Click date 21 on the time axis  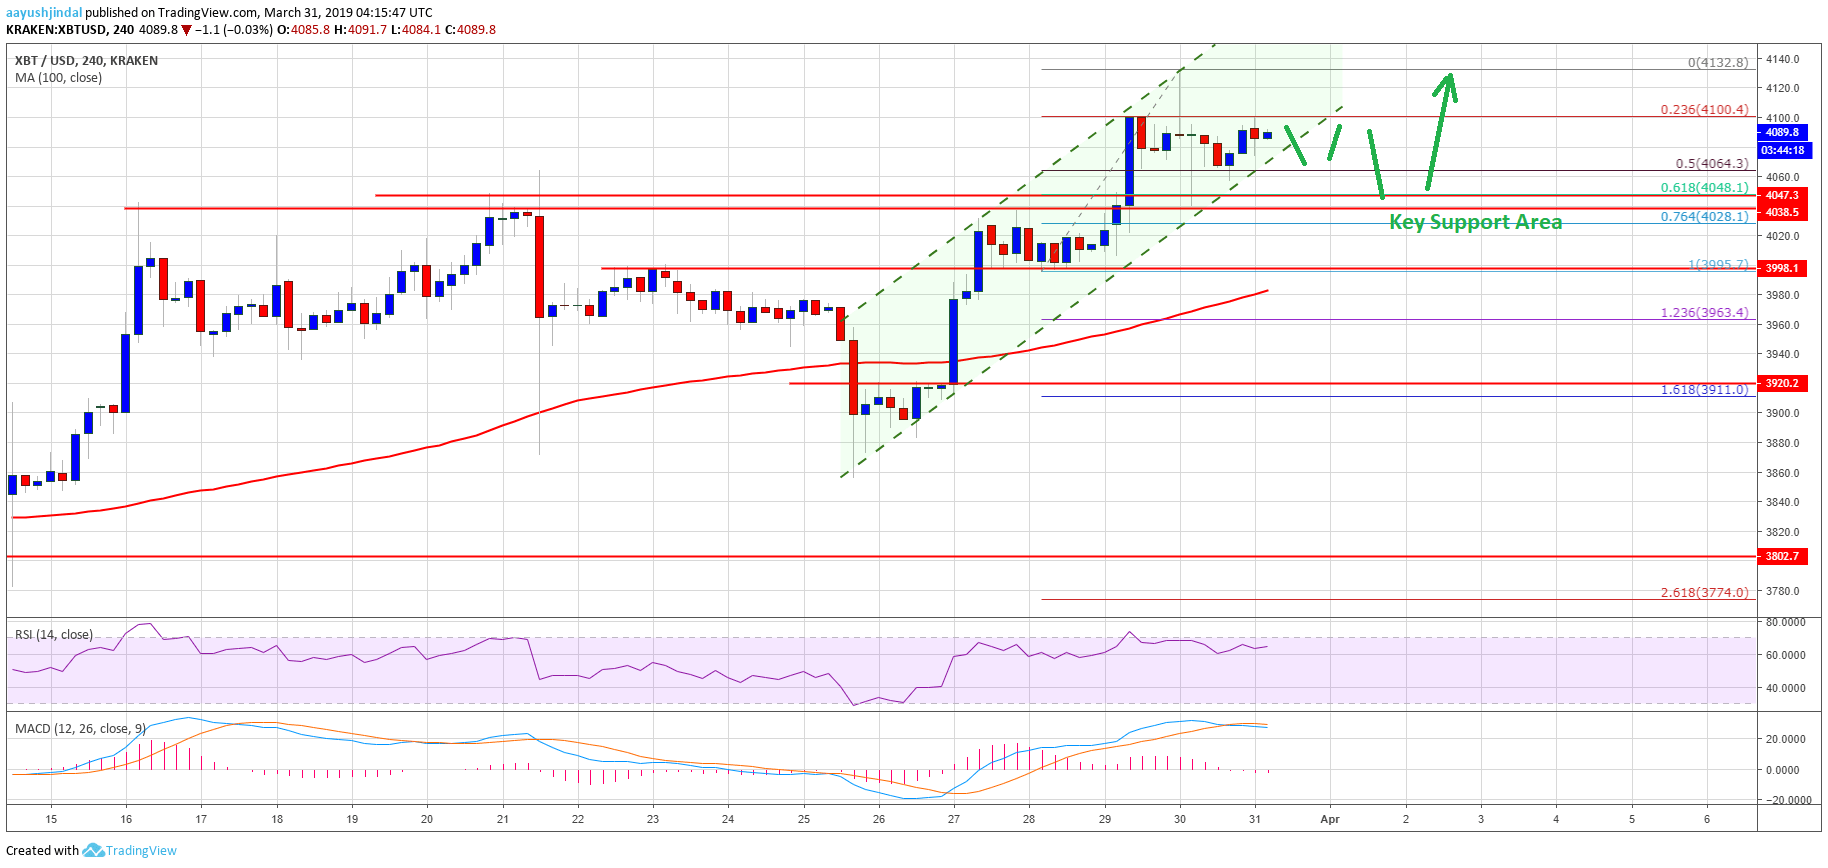click(x=503, y=819)
